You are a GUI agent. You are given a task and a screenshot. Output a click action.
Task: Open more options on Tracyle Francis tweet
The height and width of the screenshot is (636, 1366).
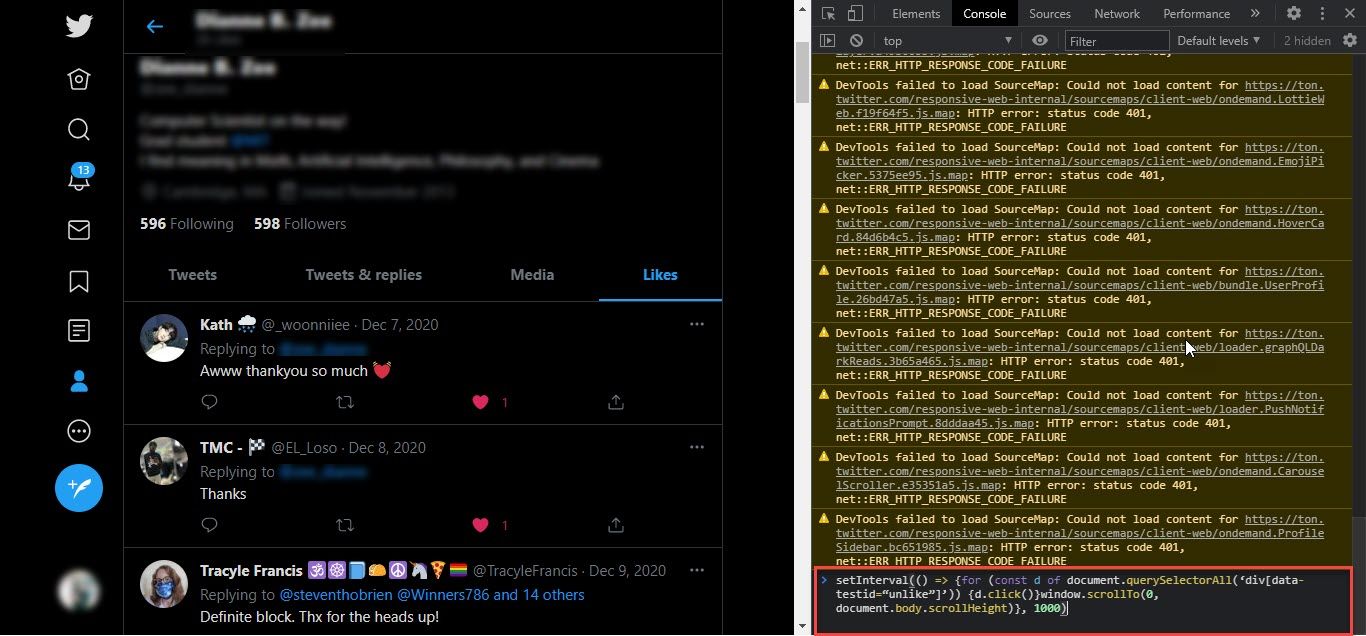pyautogui.click(x=697, y=570)
